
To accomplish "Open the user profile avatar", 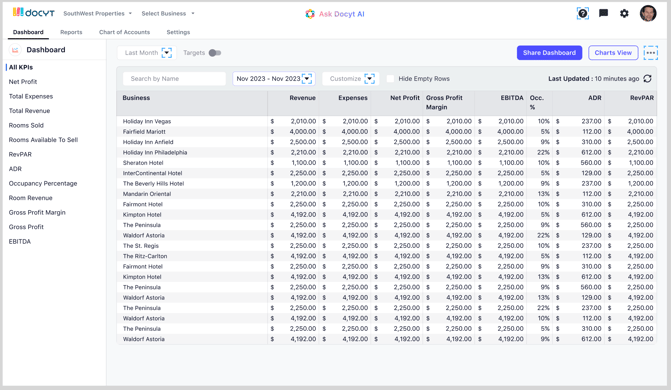I will (x=648, y=14).
